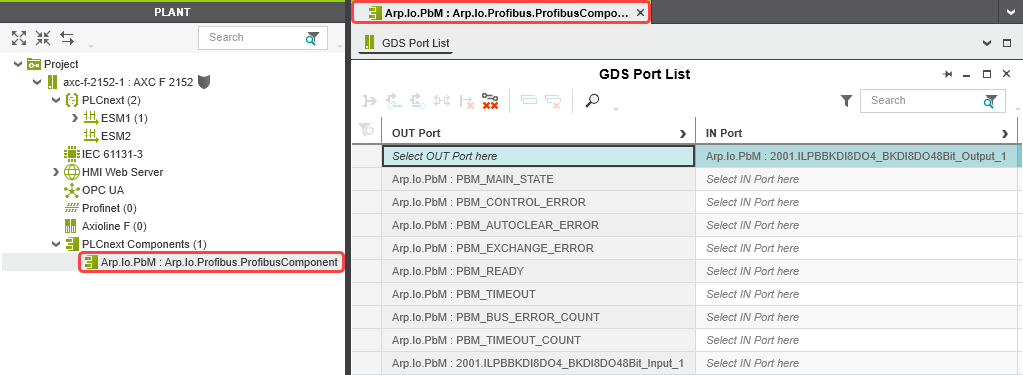Click the Axioline F module icon
The height and width of the screenshot is (375, 1023).
point(71,226)
